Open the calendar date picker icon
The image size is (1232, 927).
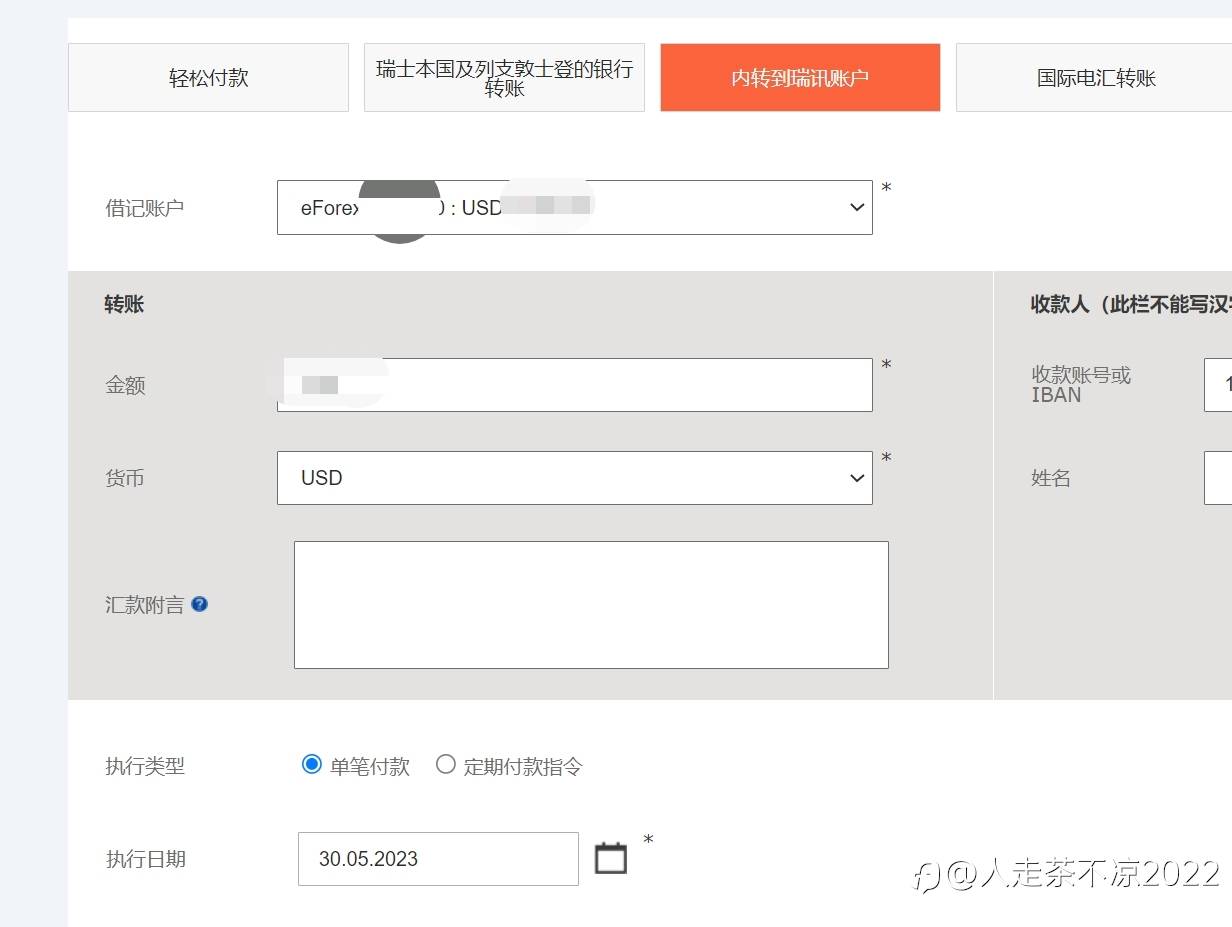coord(611,859)
